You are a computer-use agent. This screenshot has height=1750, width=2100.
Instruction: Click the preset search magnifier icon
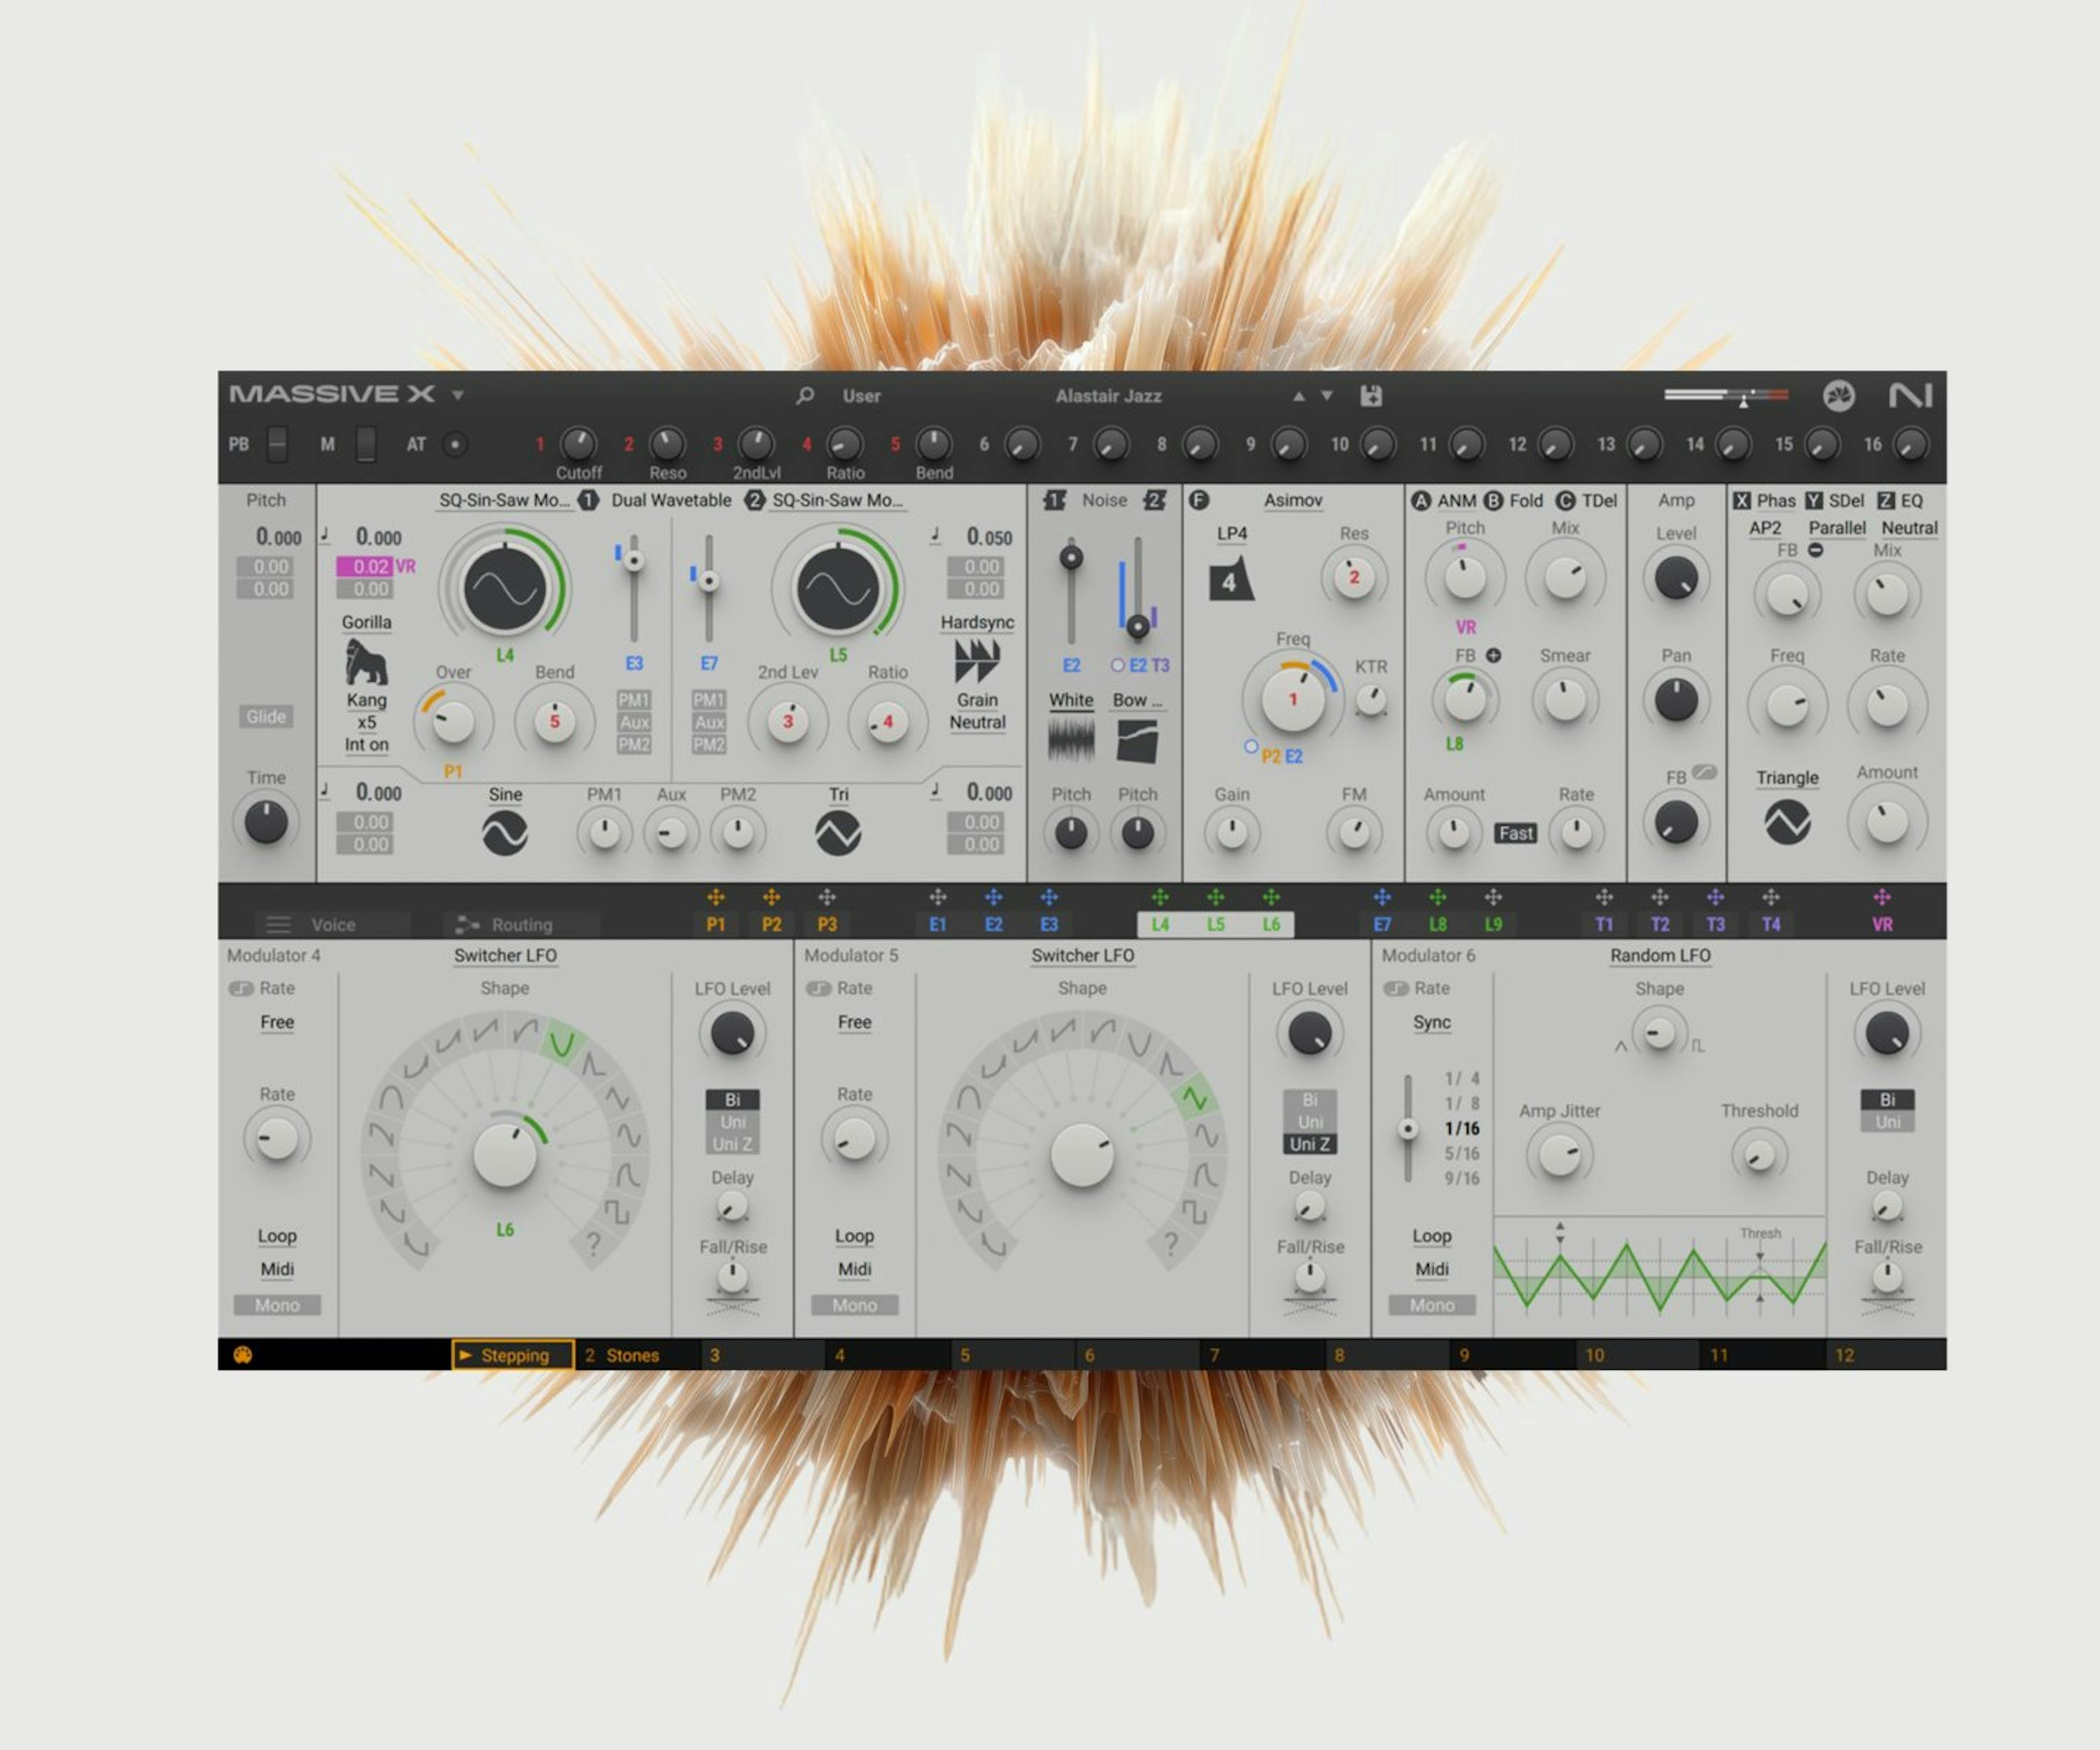click(804, 396)
